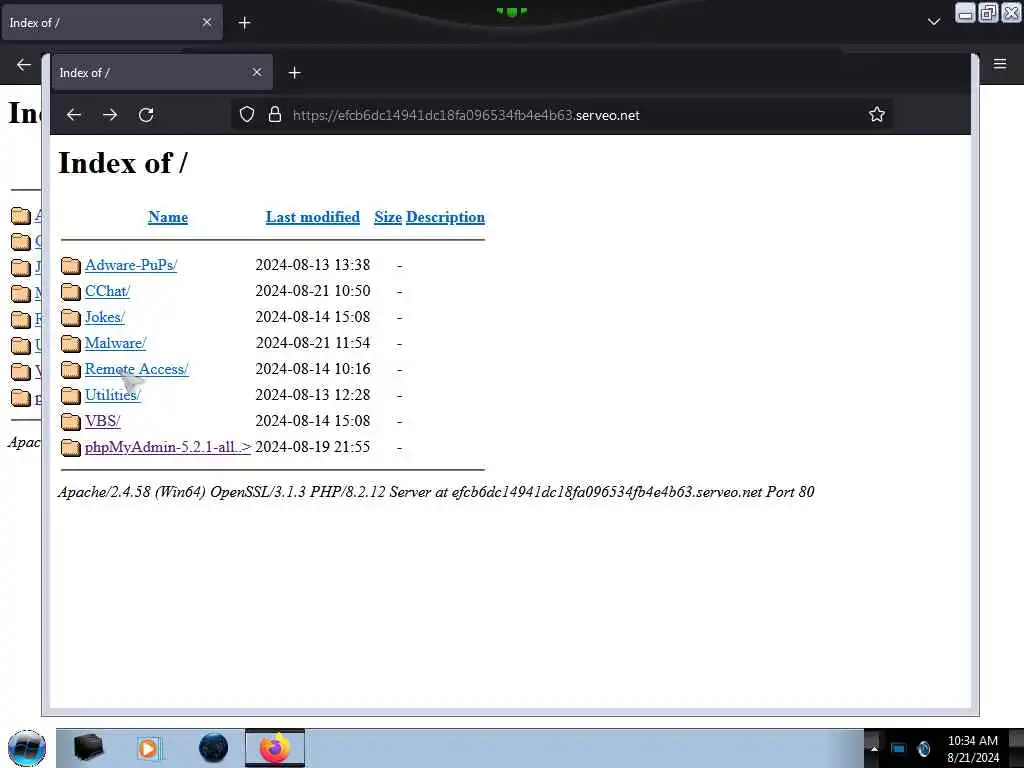Image resolution: width=1024 pixels, height=768 pixels.
Task: Select the background window's Index of / tab
Action: point(112,23)
